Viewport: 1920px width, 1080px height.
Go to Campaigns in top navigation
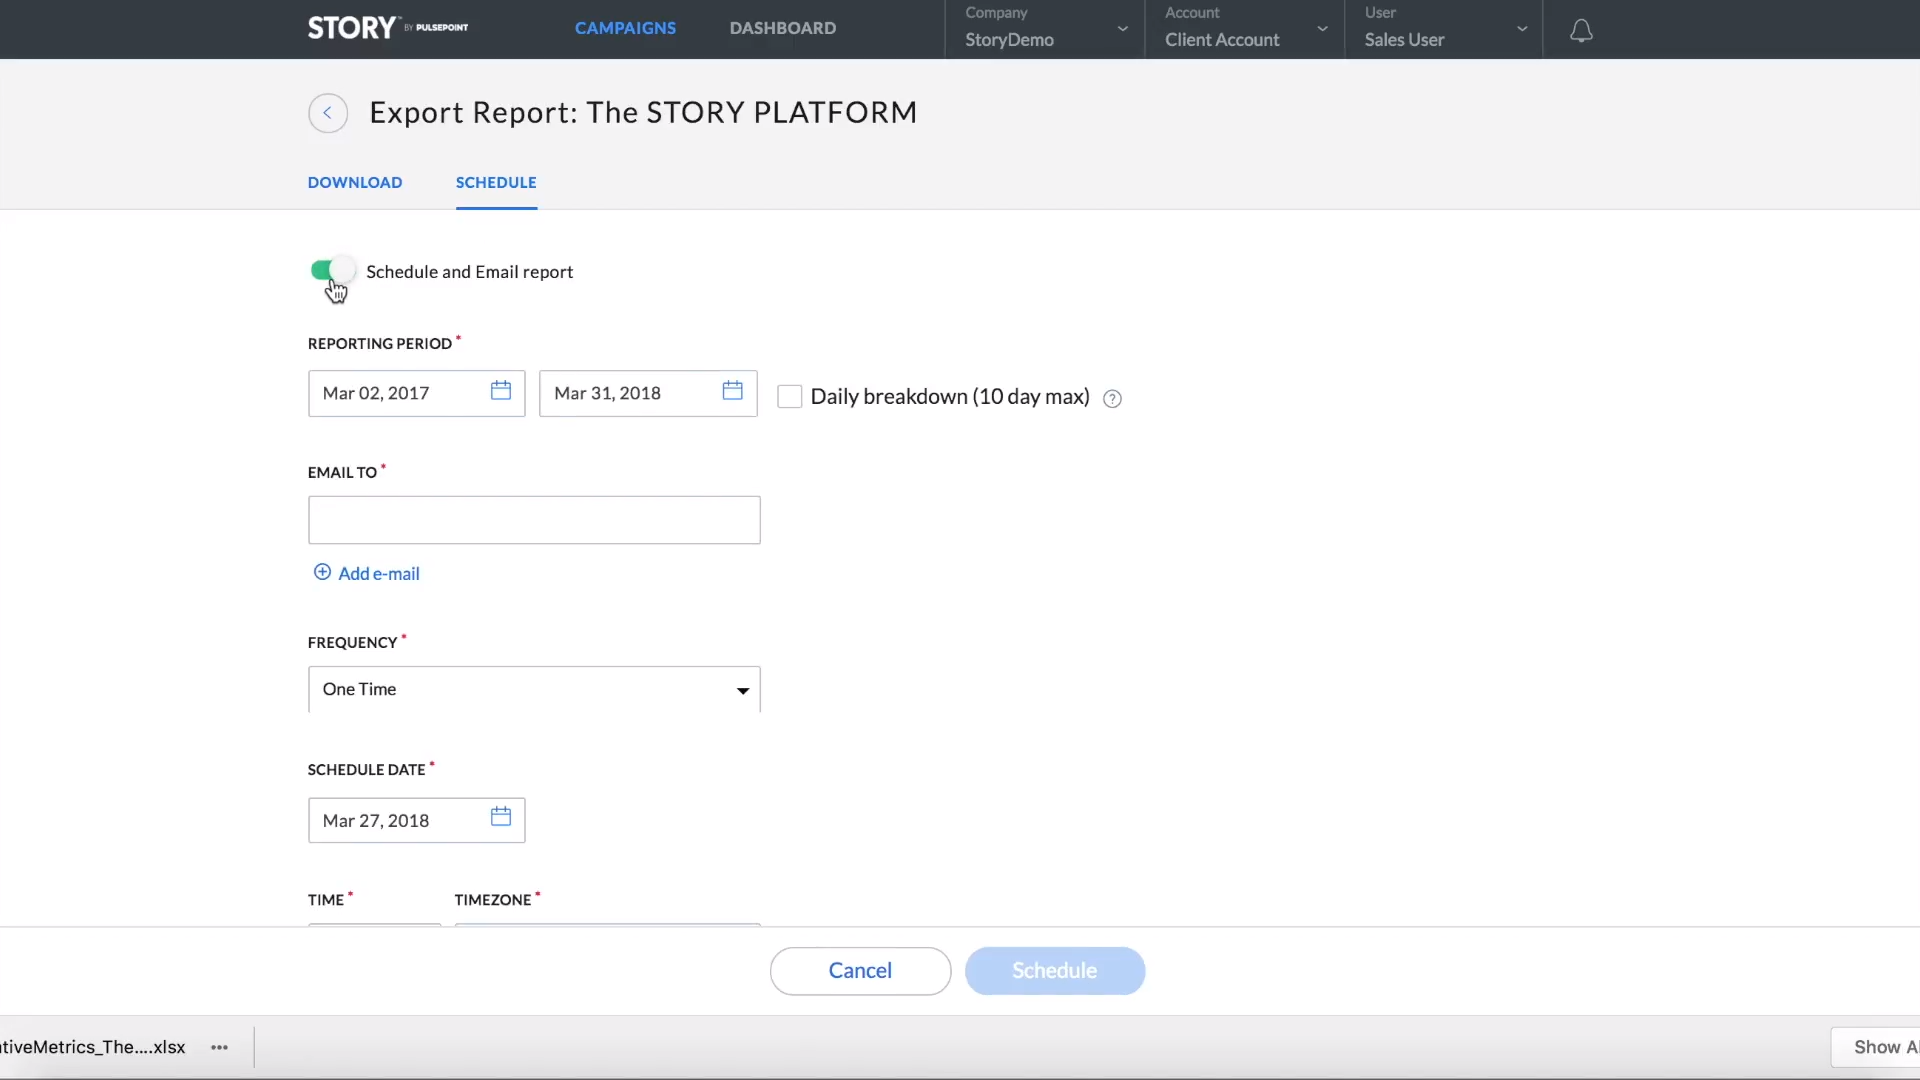coord(625,28)
